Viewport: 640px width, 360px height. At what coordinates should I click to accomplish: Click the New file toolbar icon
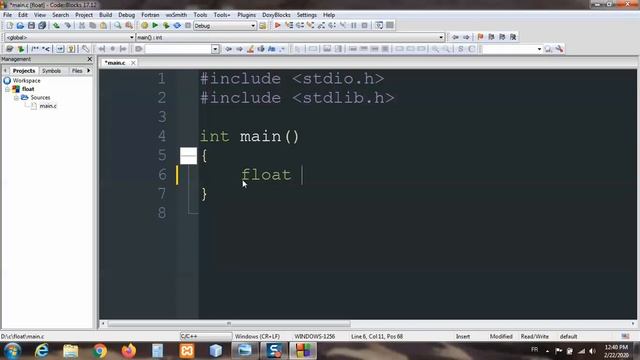(x=9, y=25)
